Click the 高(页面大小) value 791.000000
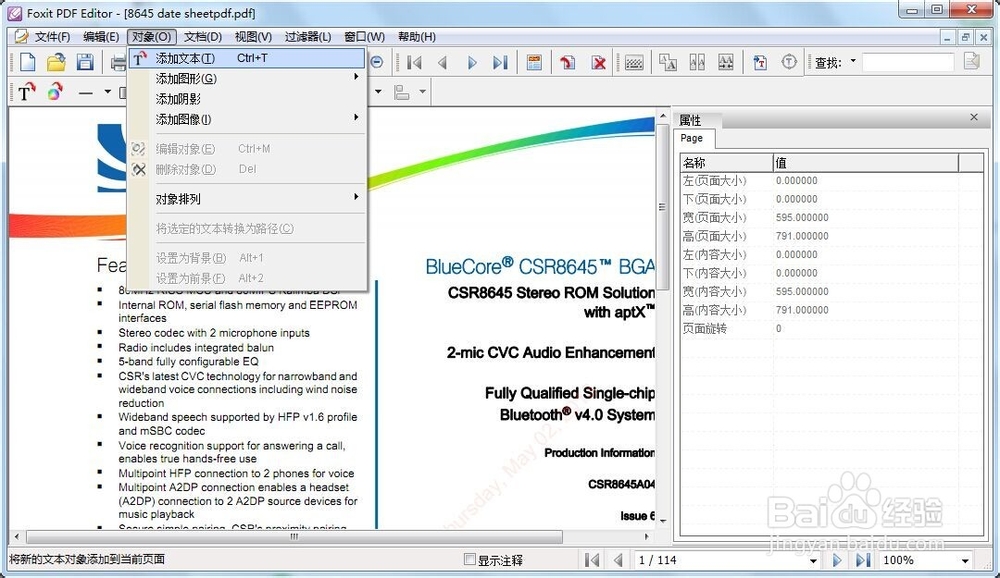Viewport: 1000px width, 578px height. 802,236
